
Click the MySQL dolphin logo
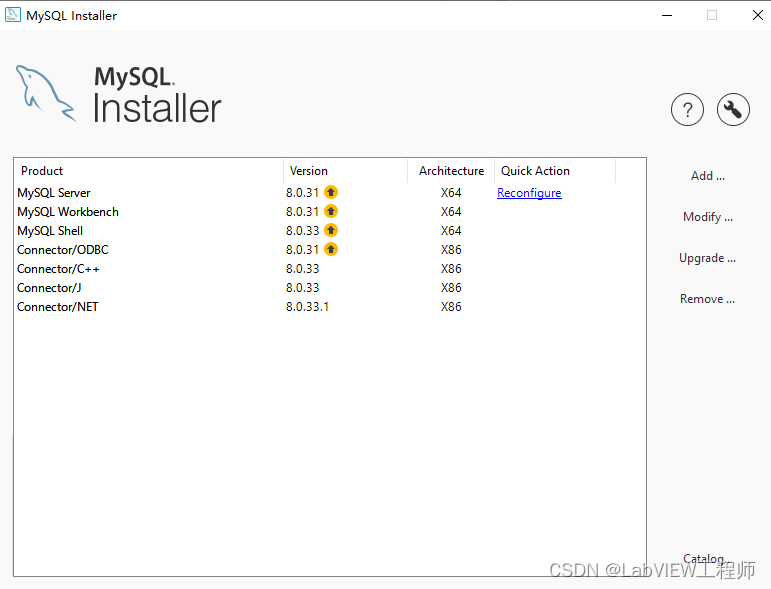coord(46,93)
